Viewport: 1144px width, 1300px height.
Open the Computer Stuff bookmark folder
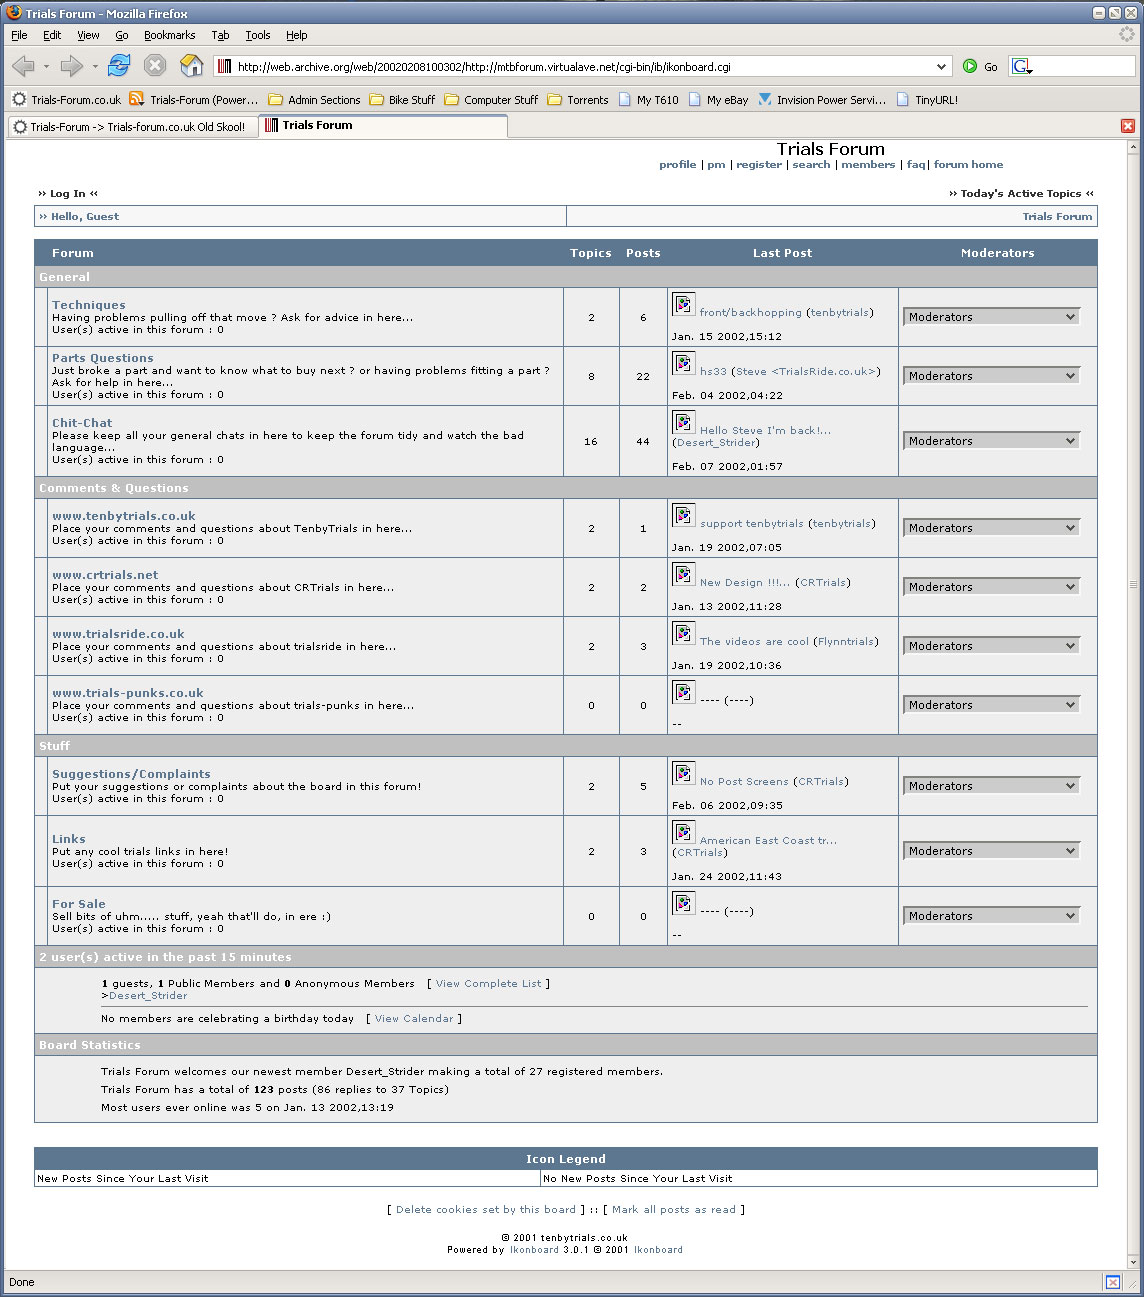click(491, 100)
